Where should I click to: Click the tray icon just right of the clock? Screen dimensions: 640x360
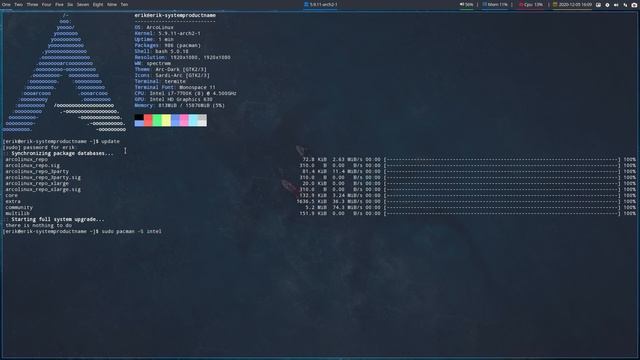tap(598, 5)
